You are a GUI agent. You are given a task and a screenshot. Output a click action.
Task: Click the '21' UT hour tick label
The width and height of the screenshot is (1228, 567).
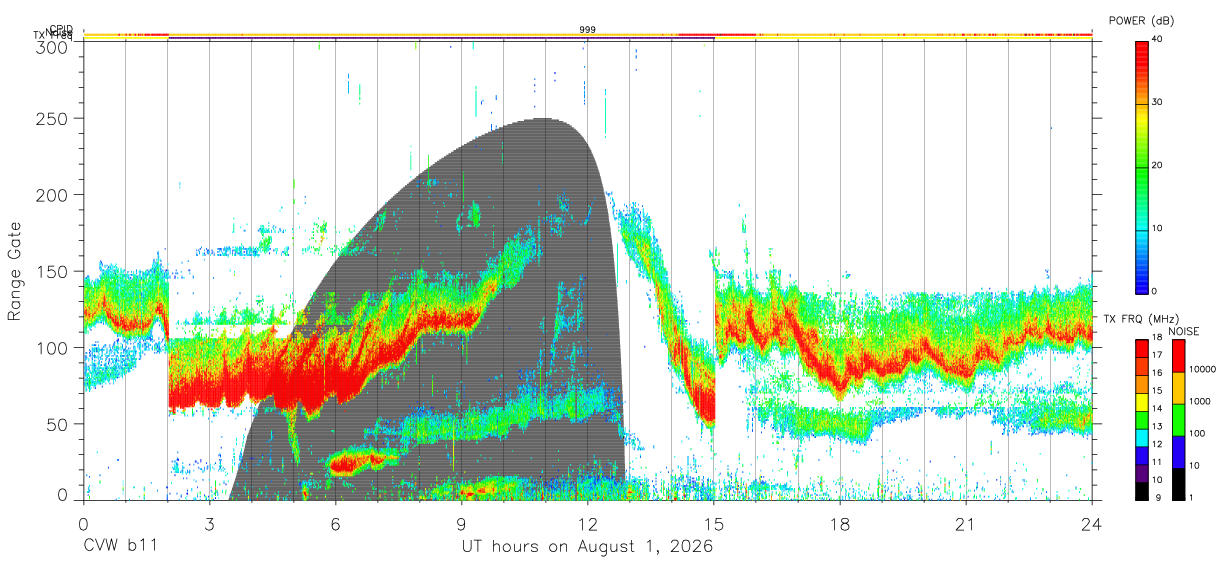pos(965,523)
